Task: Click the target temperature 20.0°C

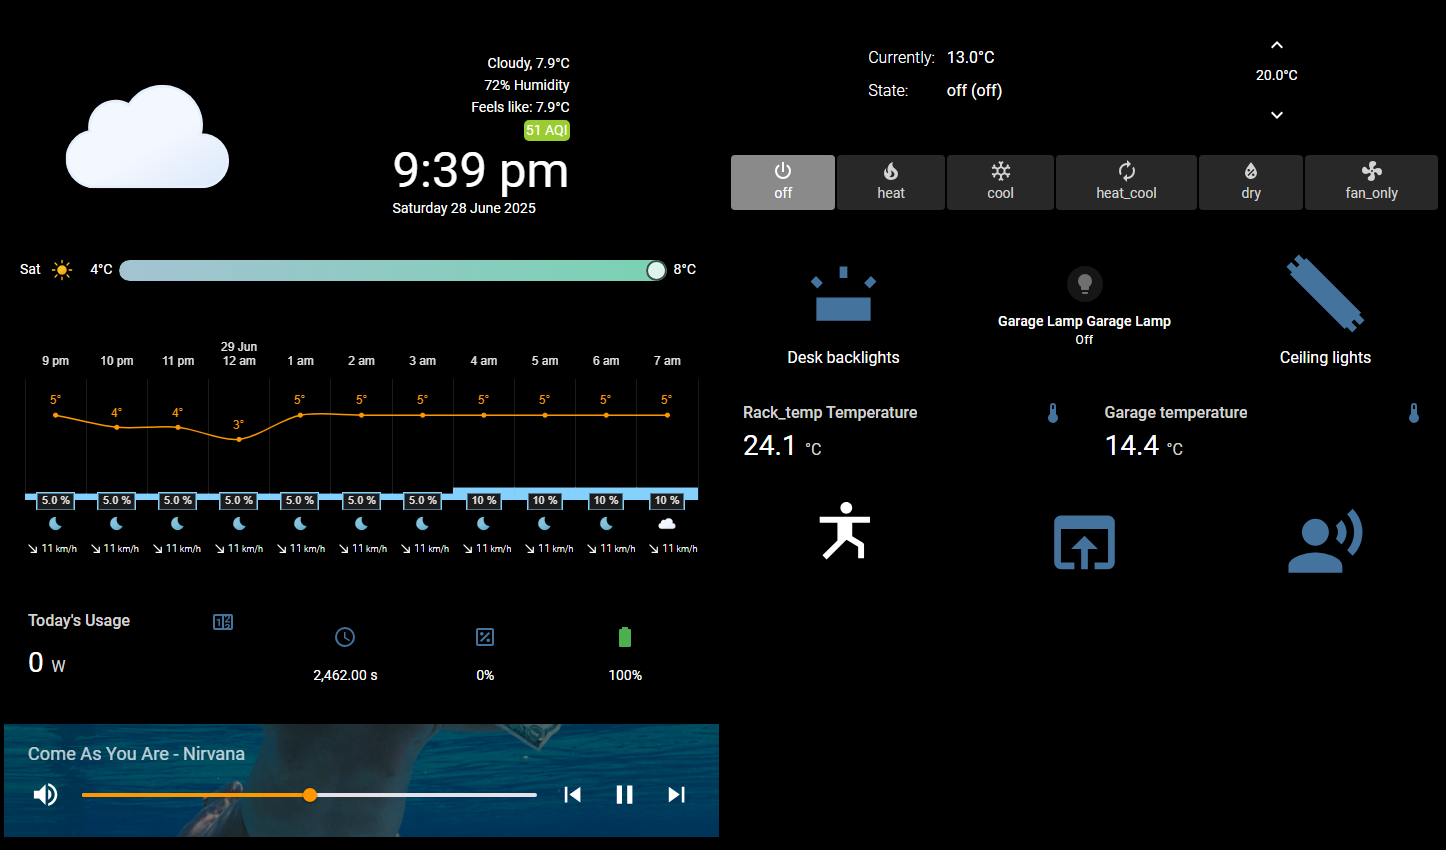Action: pos(1277,75)
